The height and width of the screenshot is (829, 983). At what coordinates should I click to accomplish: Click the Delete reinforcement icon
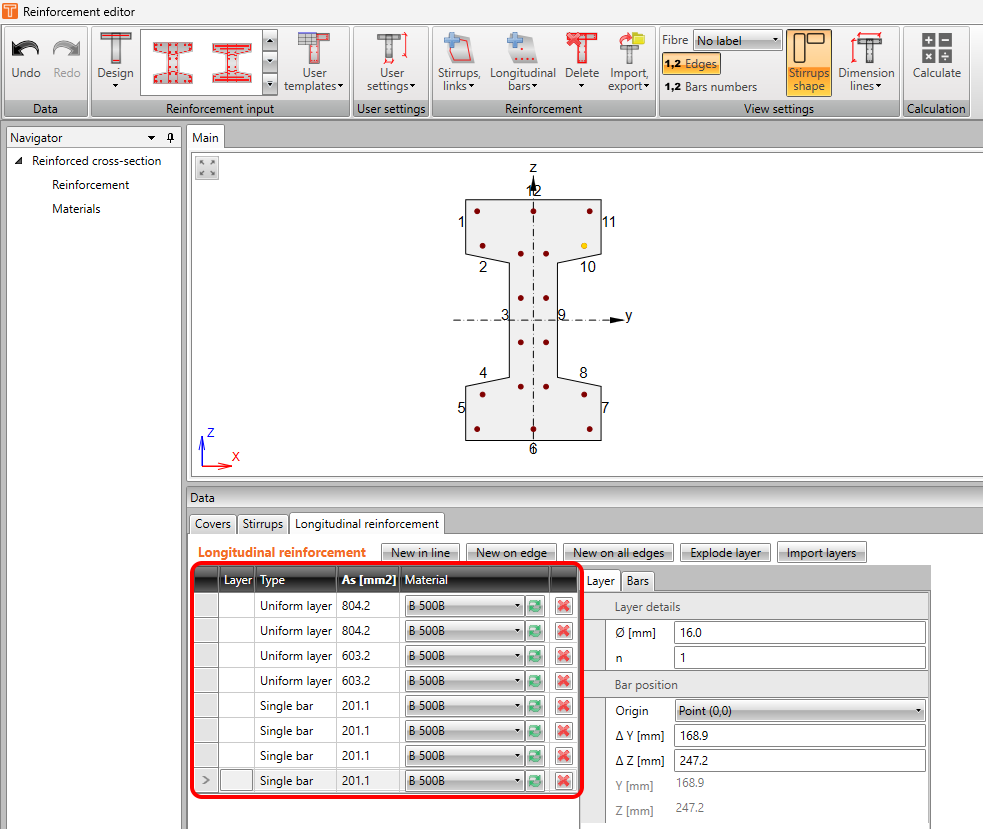583,62
